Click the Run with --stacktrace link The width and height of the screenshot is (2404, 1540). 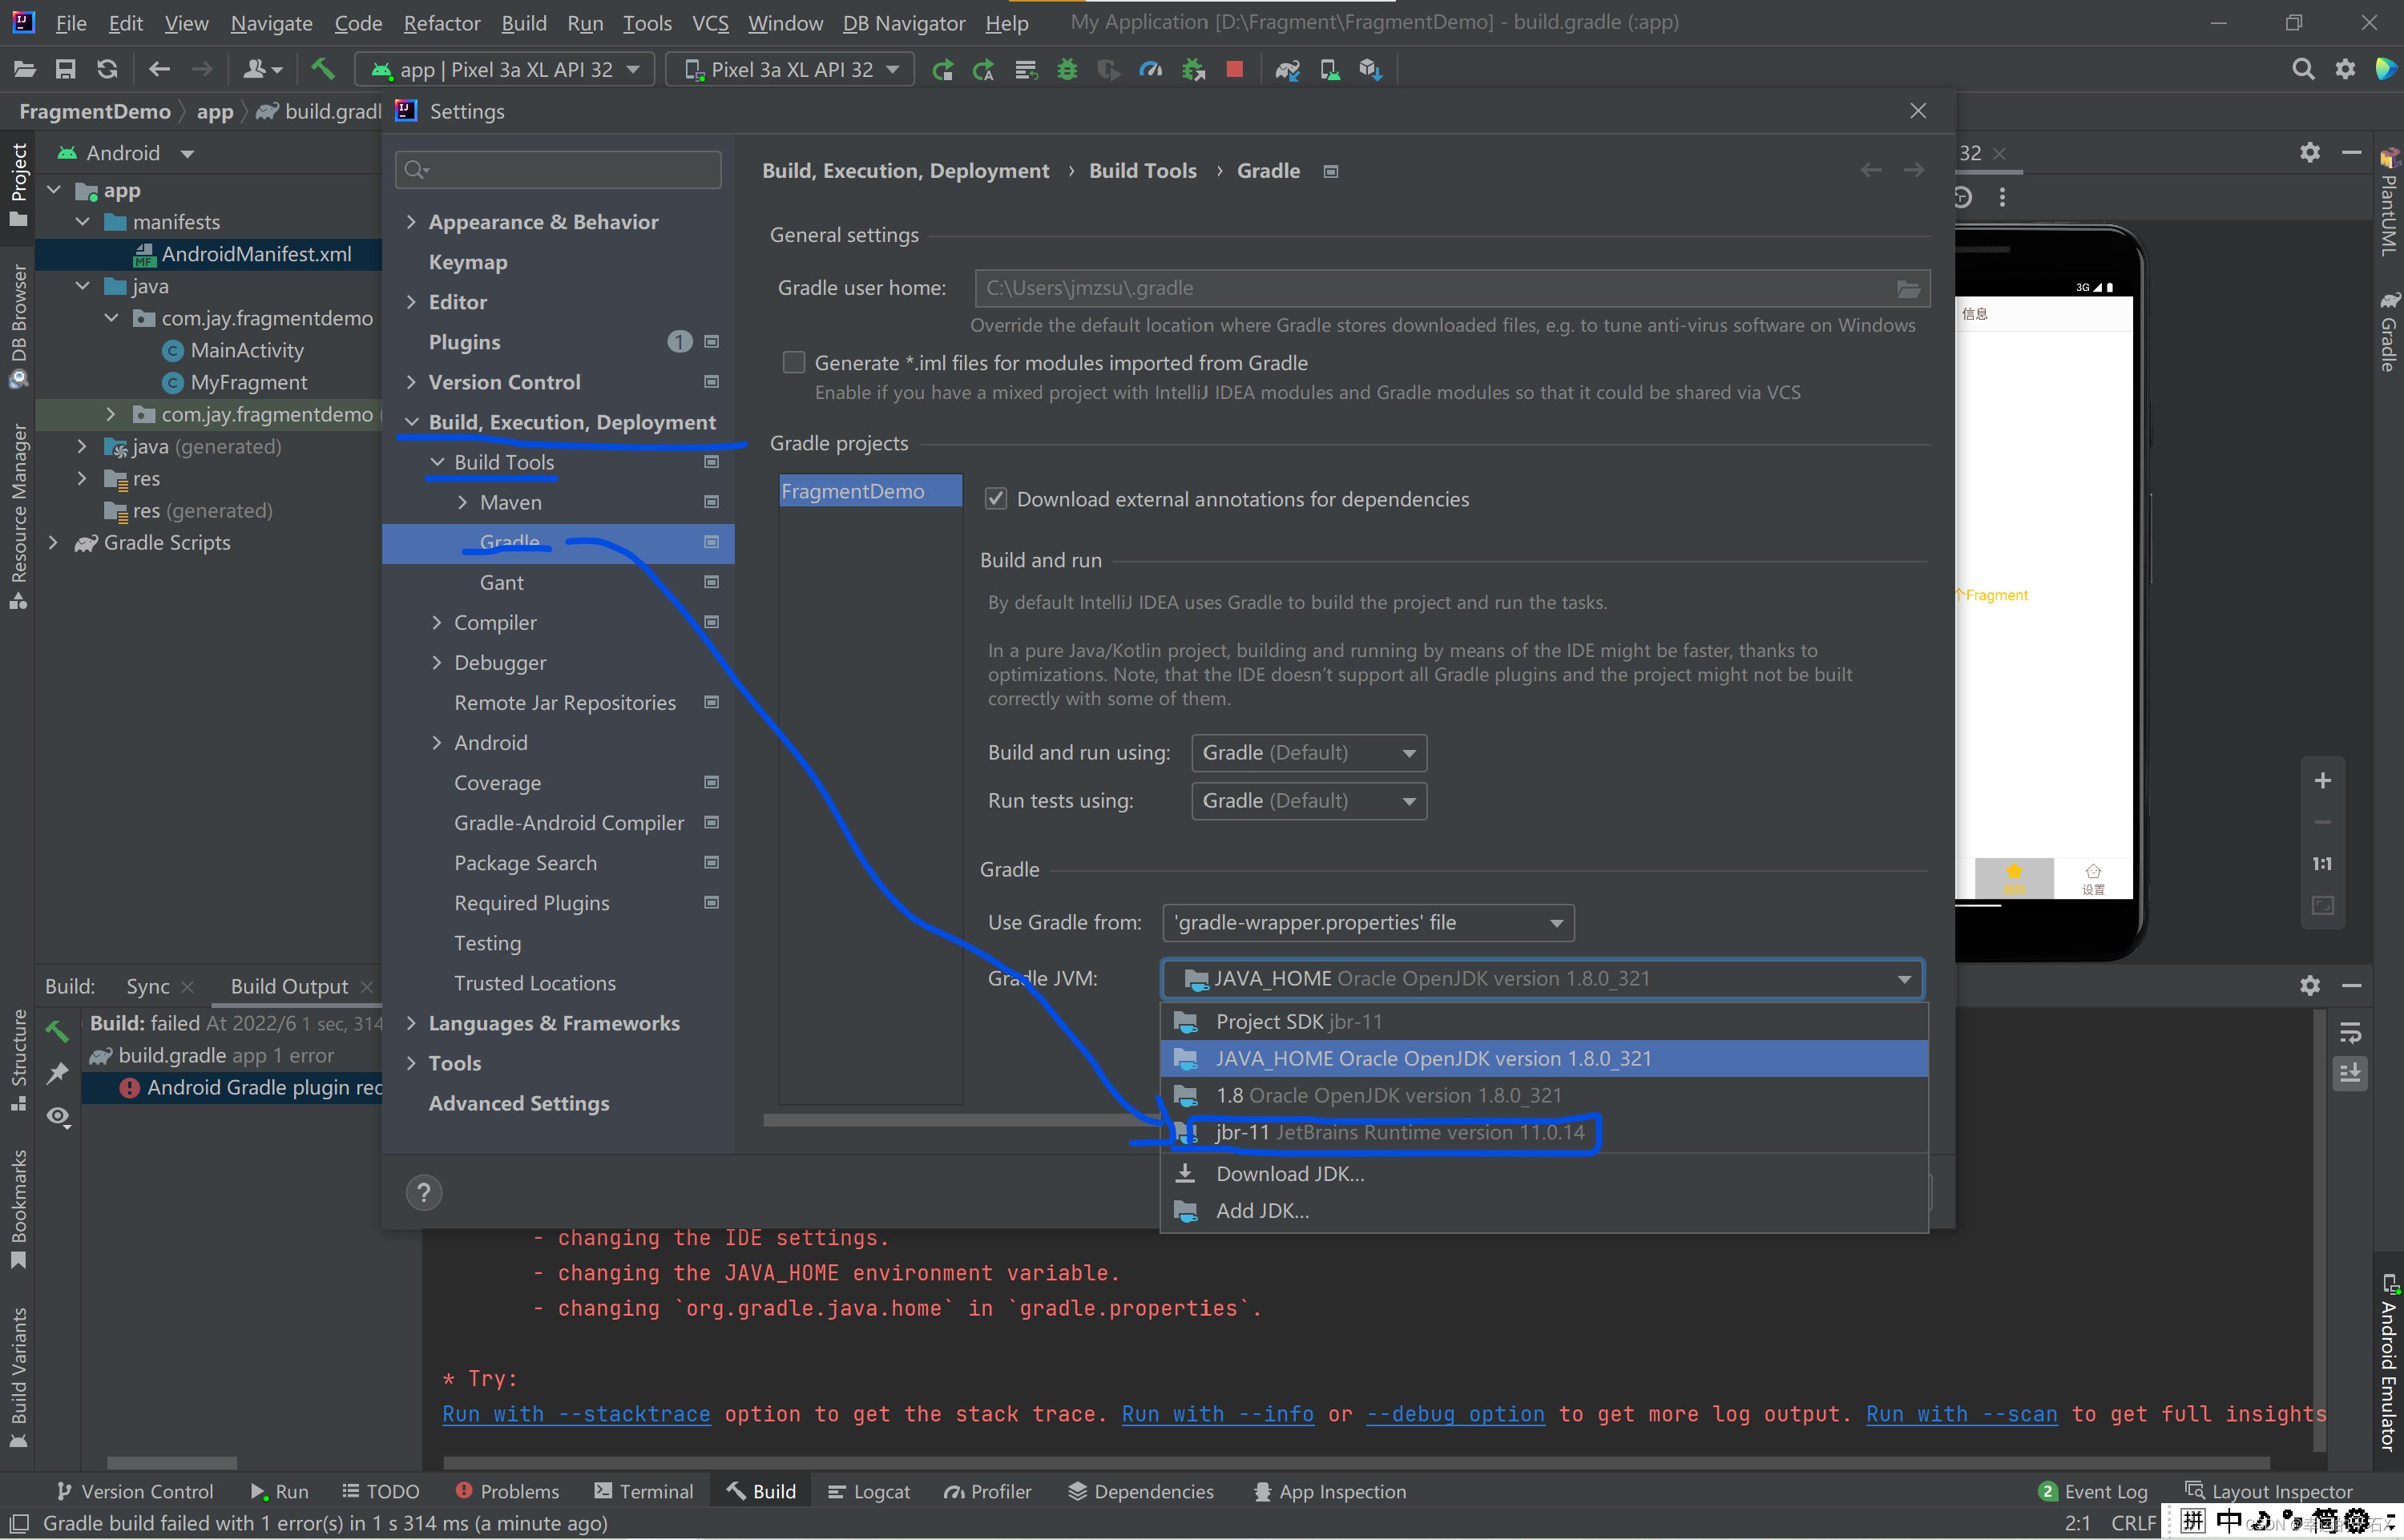coord(576,1414)
